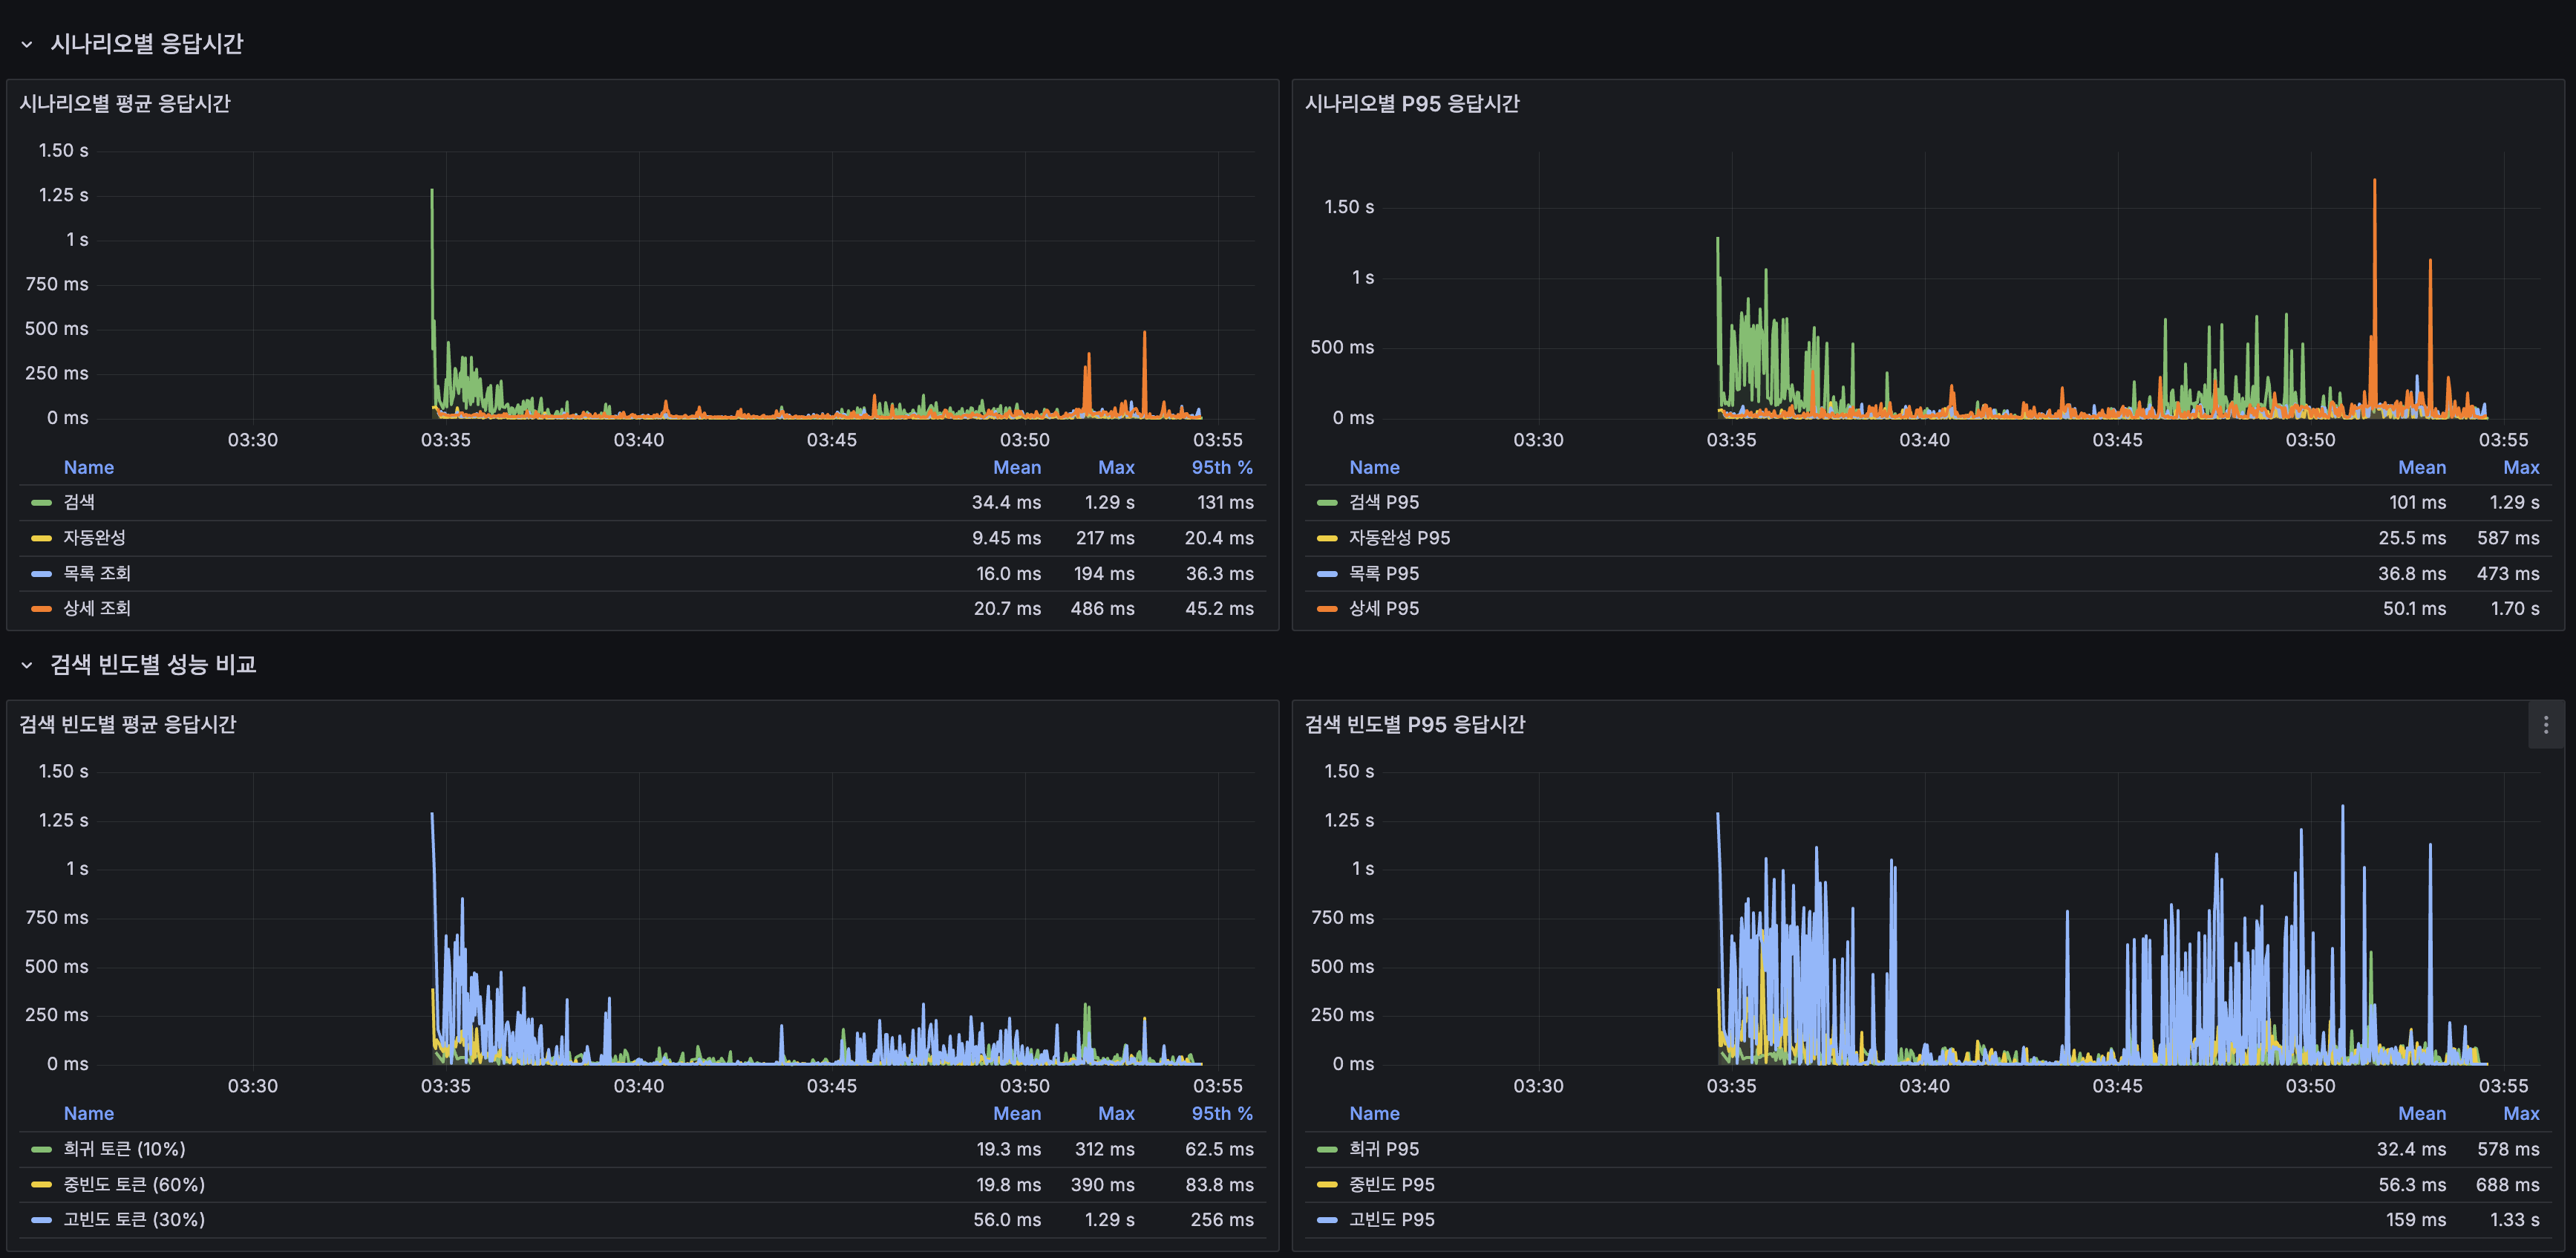Sort the legend by the Mean column
This screenshot has width=2576, height=1258.
click(1016, 467)
